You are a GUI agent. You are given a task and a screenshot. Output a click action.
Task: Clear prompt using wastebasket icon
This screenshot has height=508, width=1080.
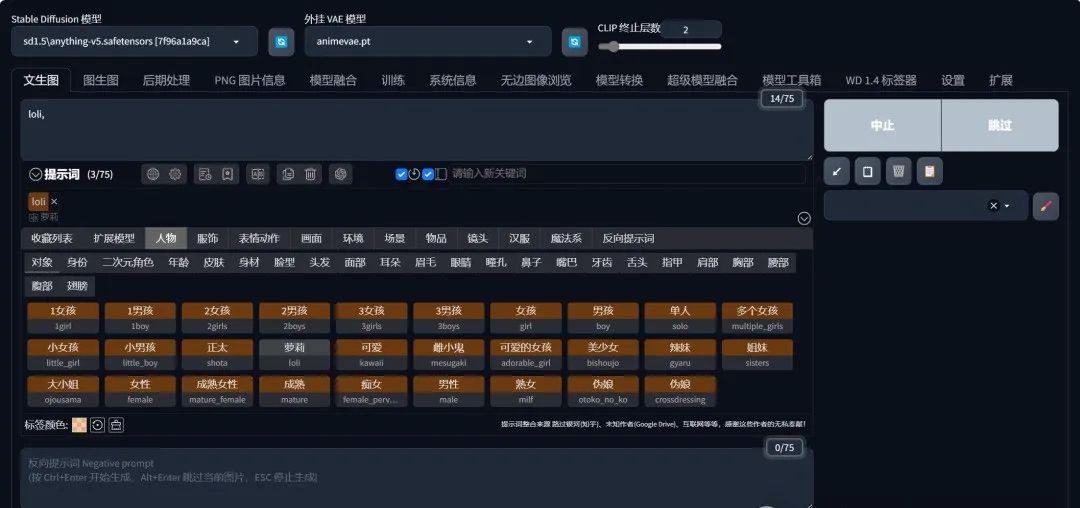click(x=899, y=171)
